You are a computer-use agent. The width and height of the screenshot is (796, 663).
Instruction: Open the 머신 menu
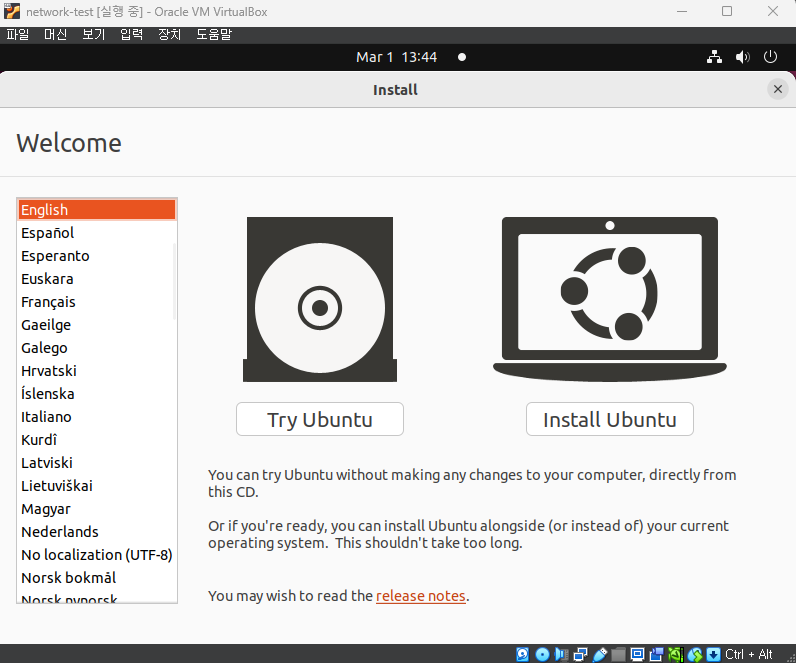pyautogui.click(x=55, y=35)
